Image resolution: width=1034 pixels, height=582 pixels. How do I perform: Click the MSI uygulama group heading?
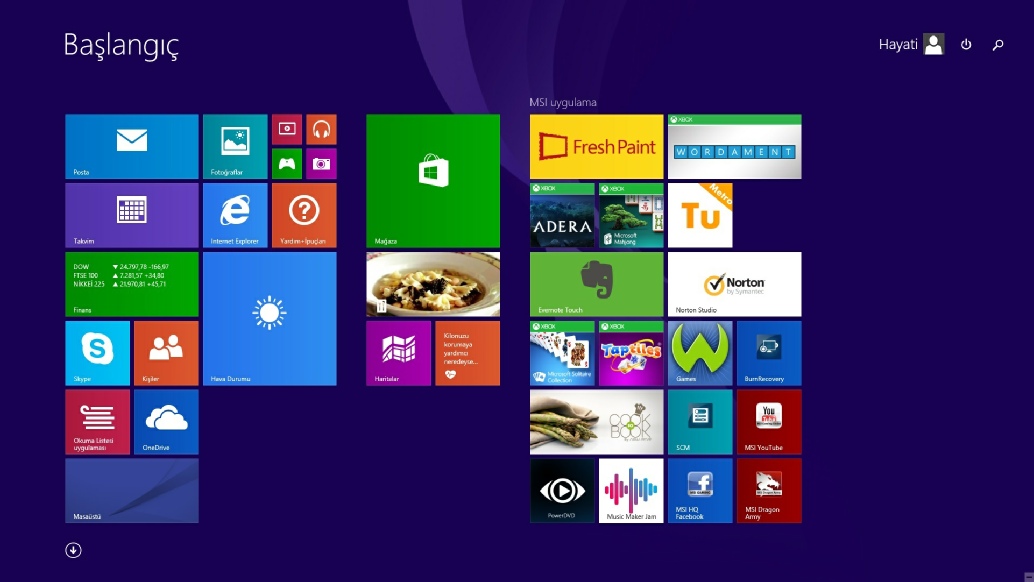[563, 102]
